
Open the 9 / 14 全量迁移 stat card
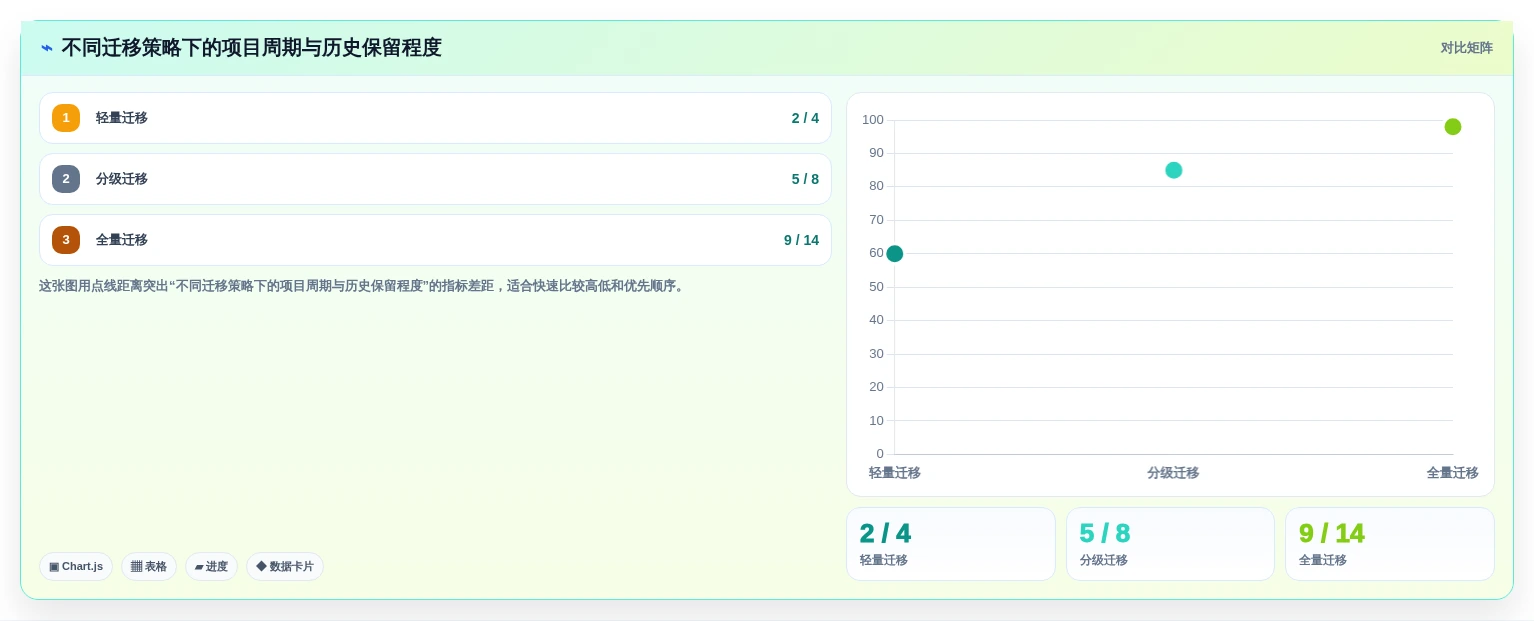coord(1390,544)
